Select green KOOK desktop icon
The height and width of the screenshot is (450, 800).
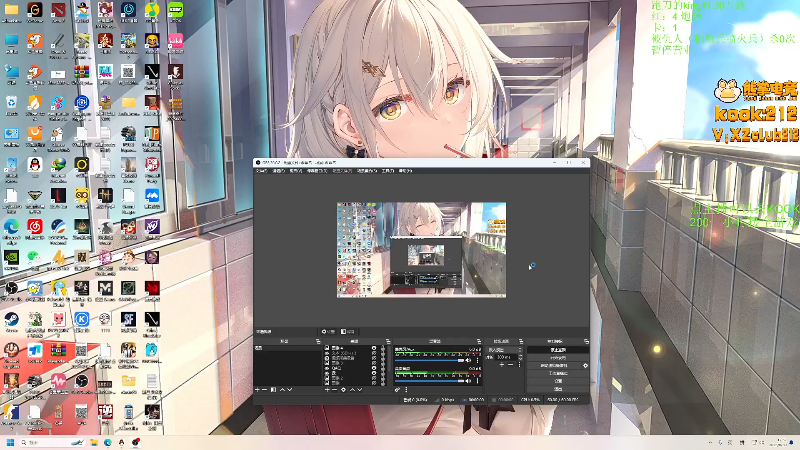pos(176,10)
